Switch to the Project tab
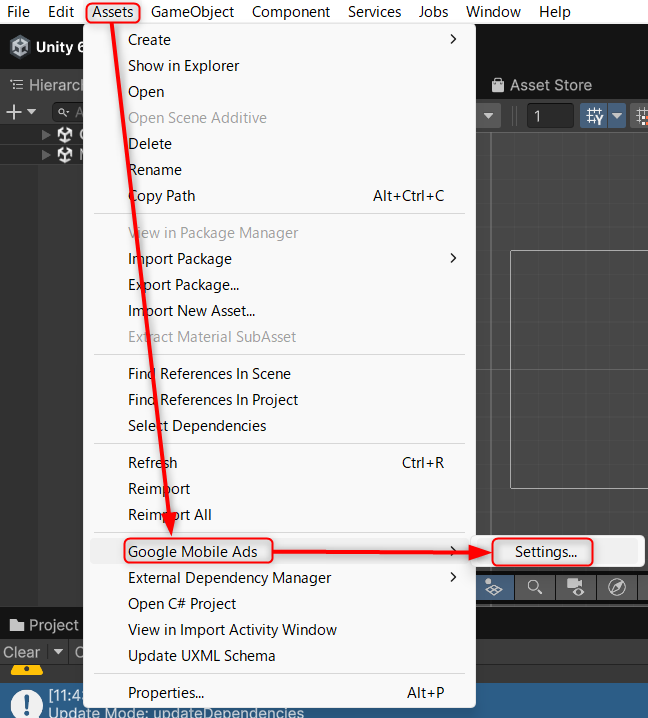The height and width of the screenshot is (718, 648). [44, 625]
